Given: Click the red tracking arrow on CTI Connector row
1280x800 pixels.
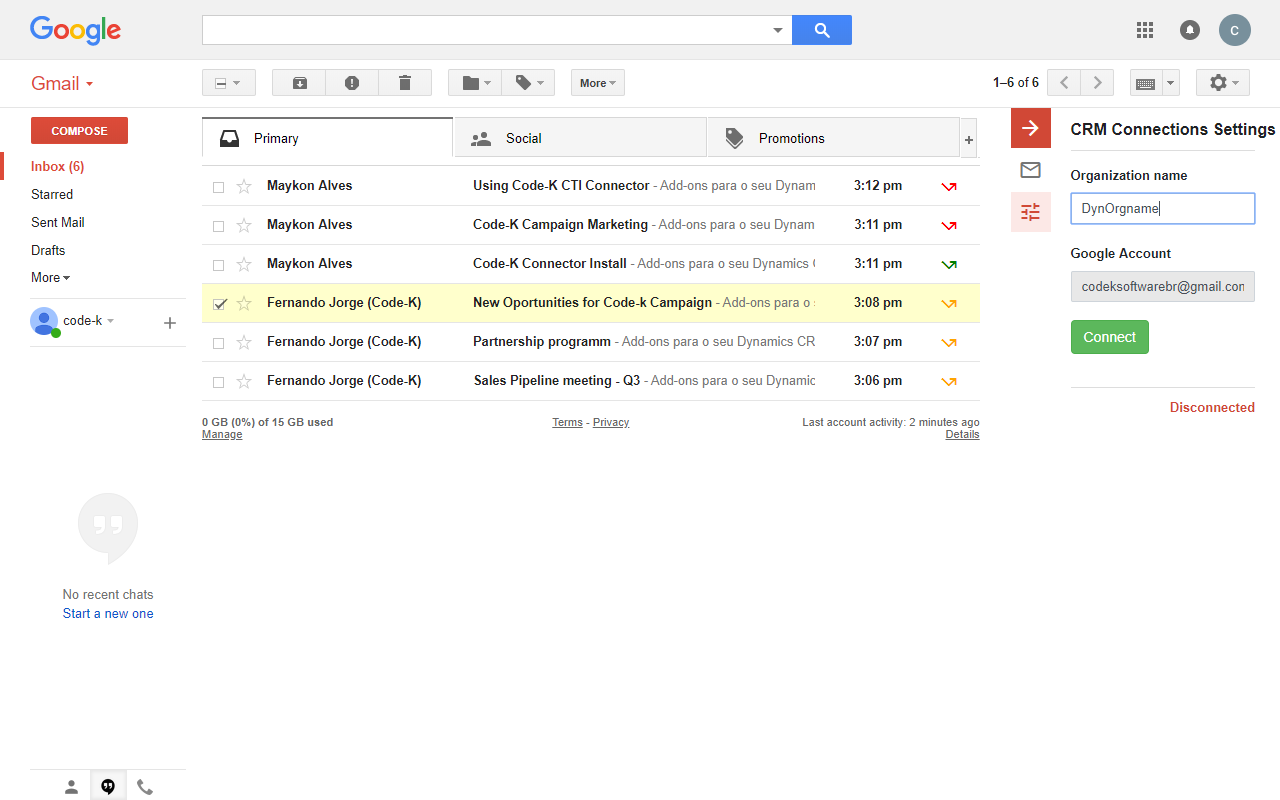Looking at the screenshot, I should coord(949,187).
